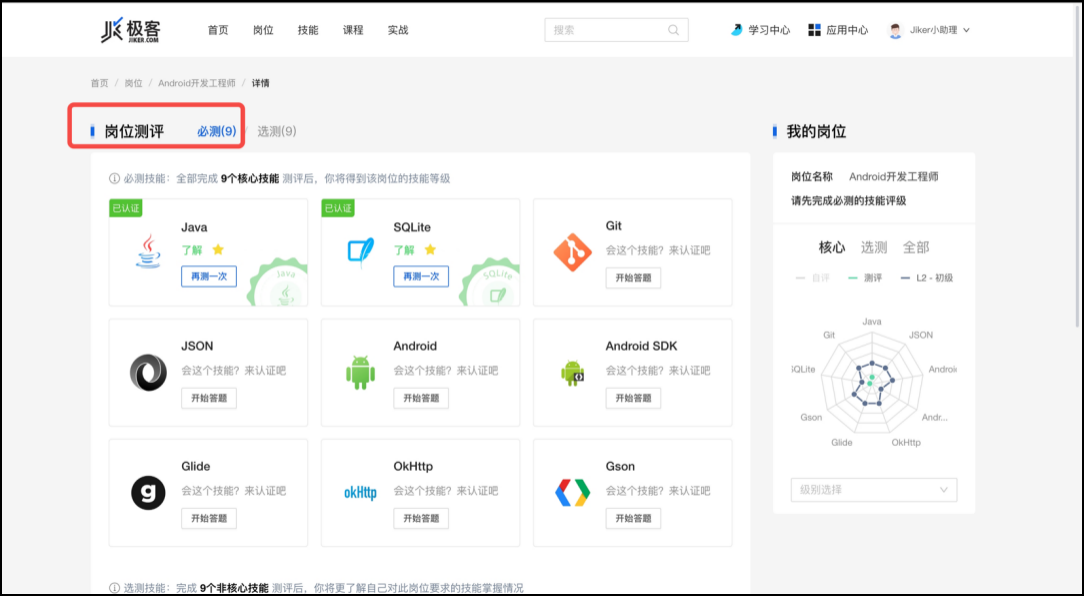Click the 我的岗位 heading
Image resolution: width=1084 pixels, height=598 pixels.
(x=816, y=131)
